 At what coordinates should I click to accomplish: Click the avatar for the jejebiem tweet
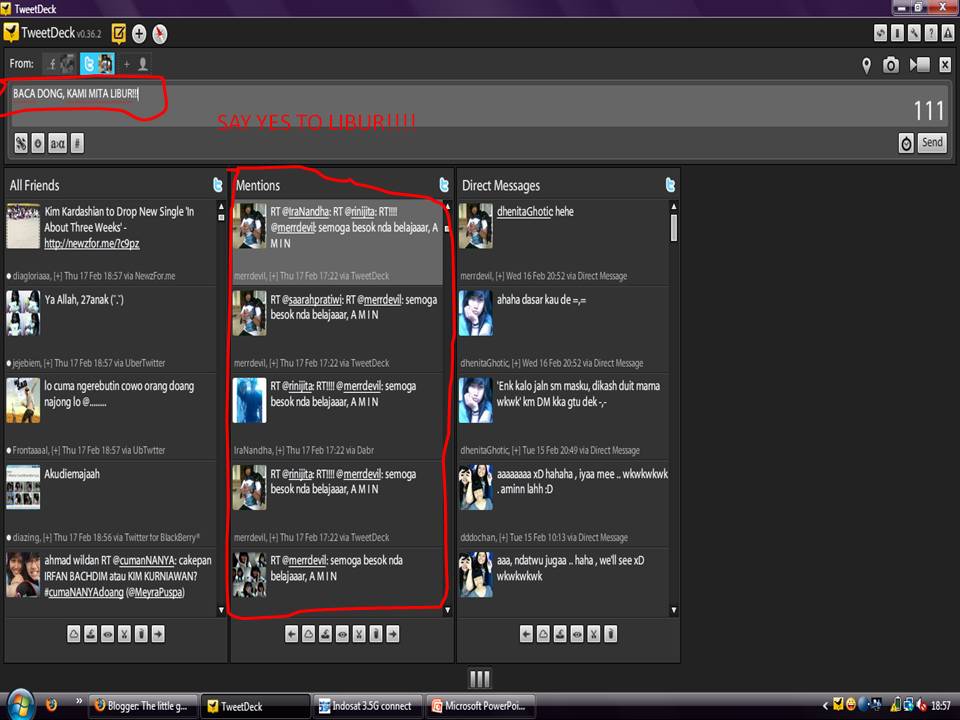23,313
